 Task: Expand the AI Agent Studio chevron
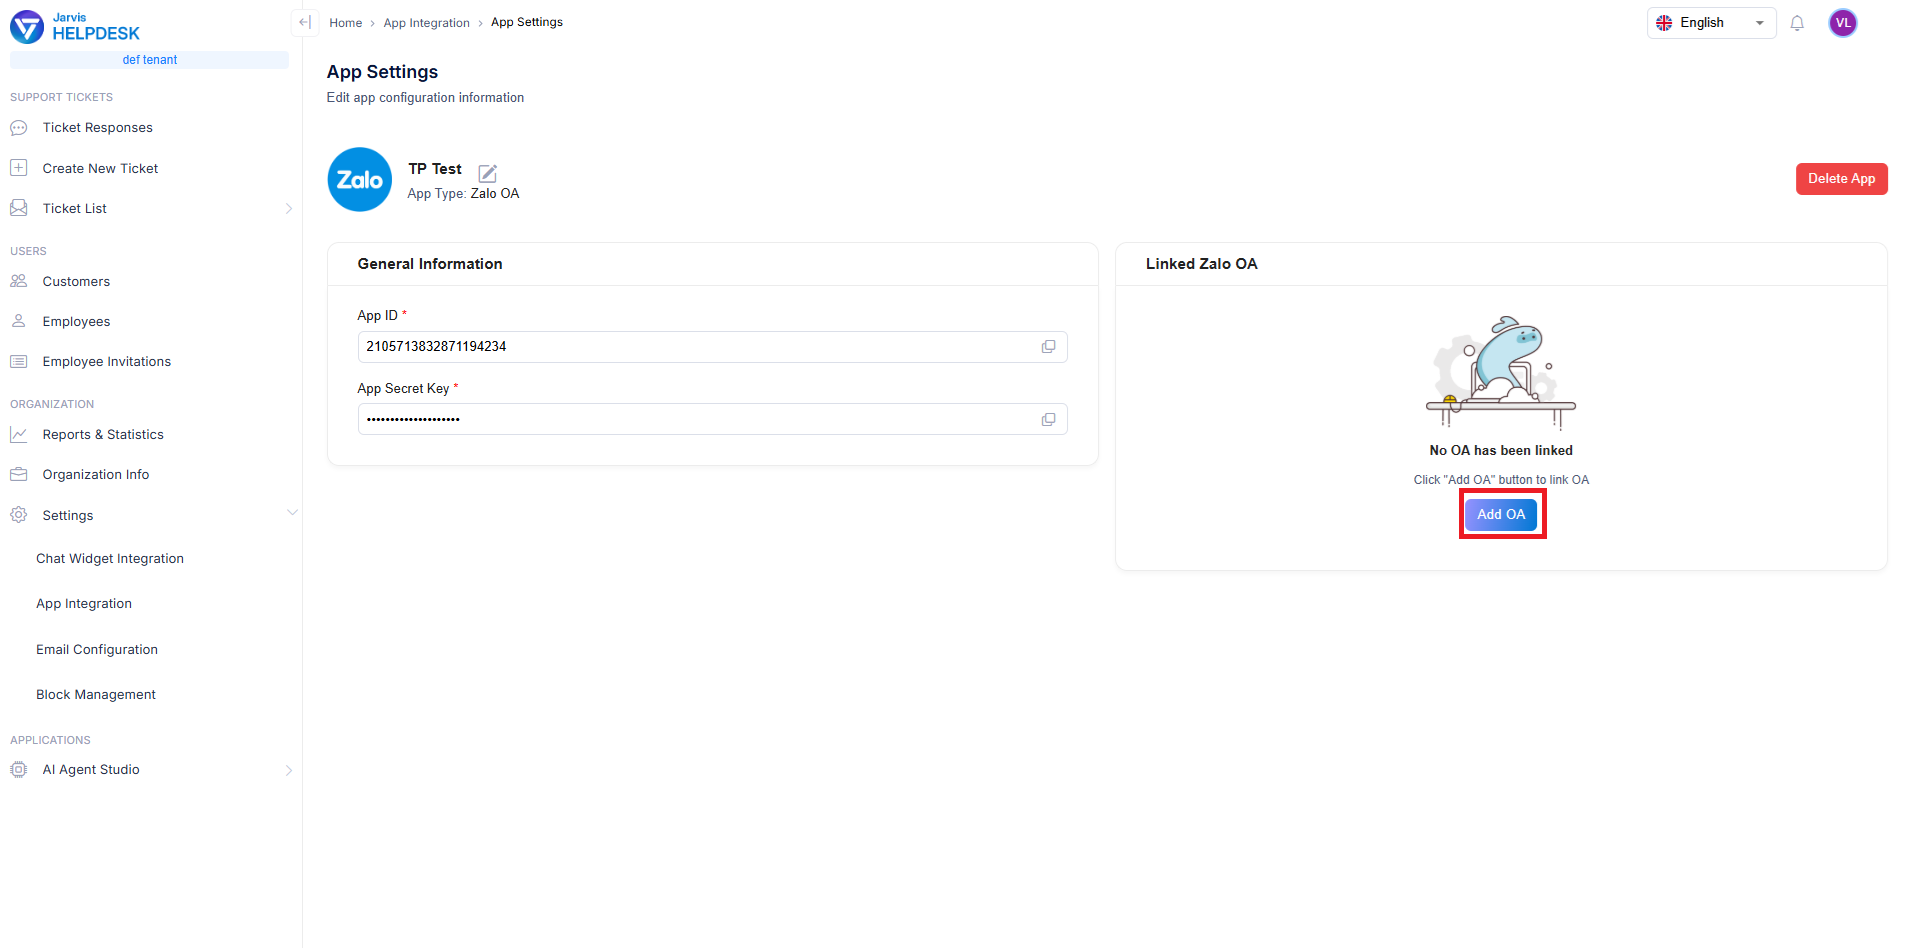(289, 770)
